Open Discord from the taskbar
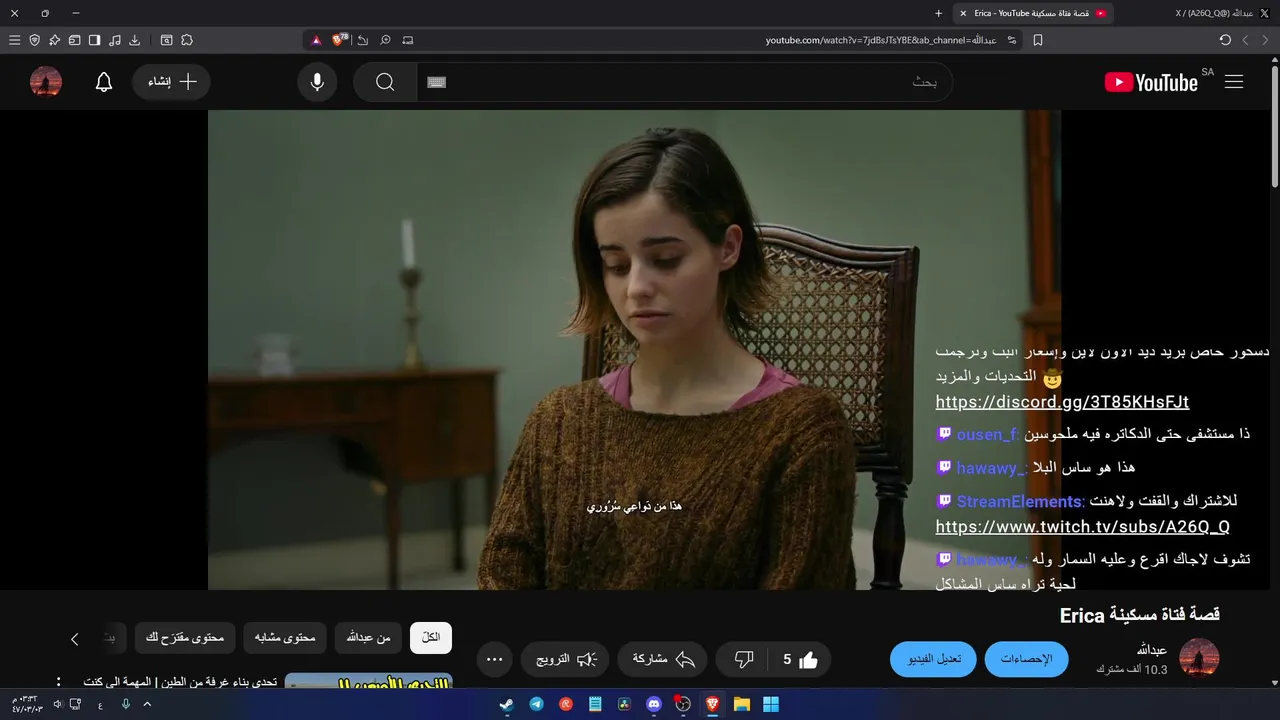The width and height of the screenshot is (1280, 720). click(x=654, y=704)
